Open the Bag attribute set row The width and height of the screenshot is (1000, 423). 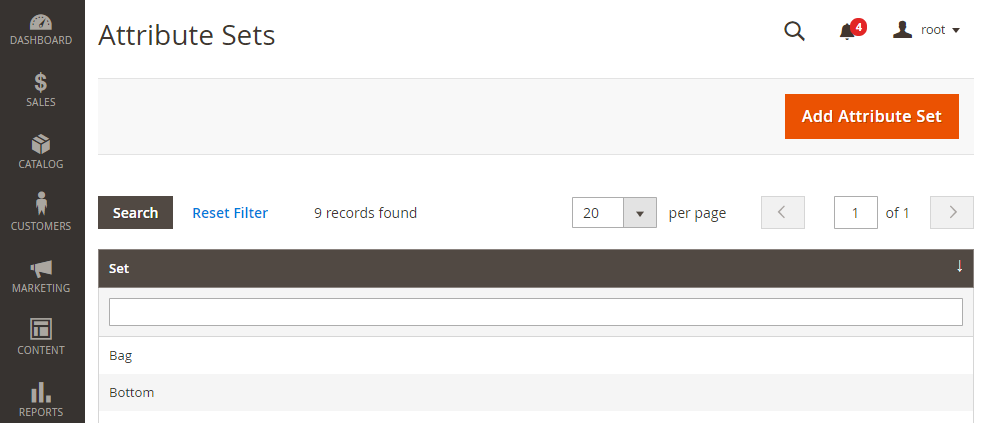[x=536, y=355]
